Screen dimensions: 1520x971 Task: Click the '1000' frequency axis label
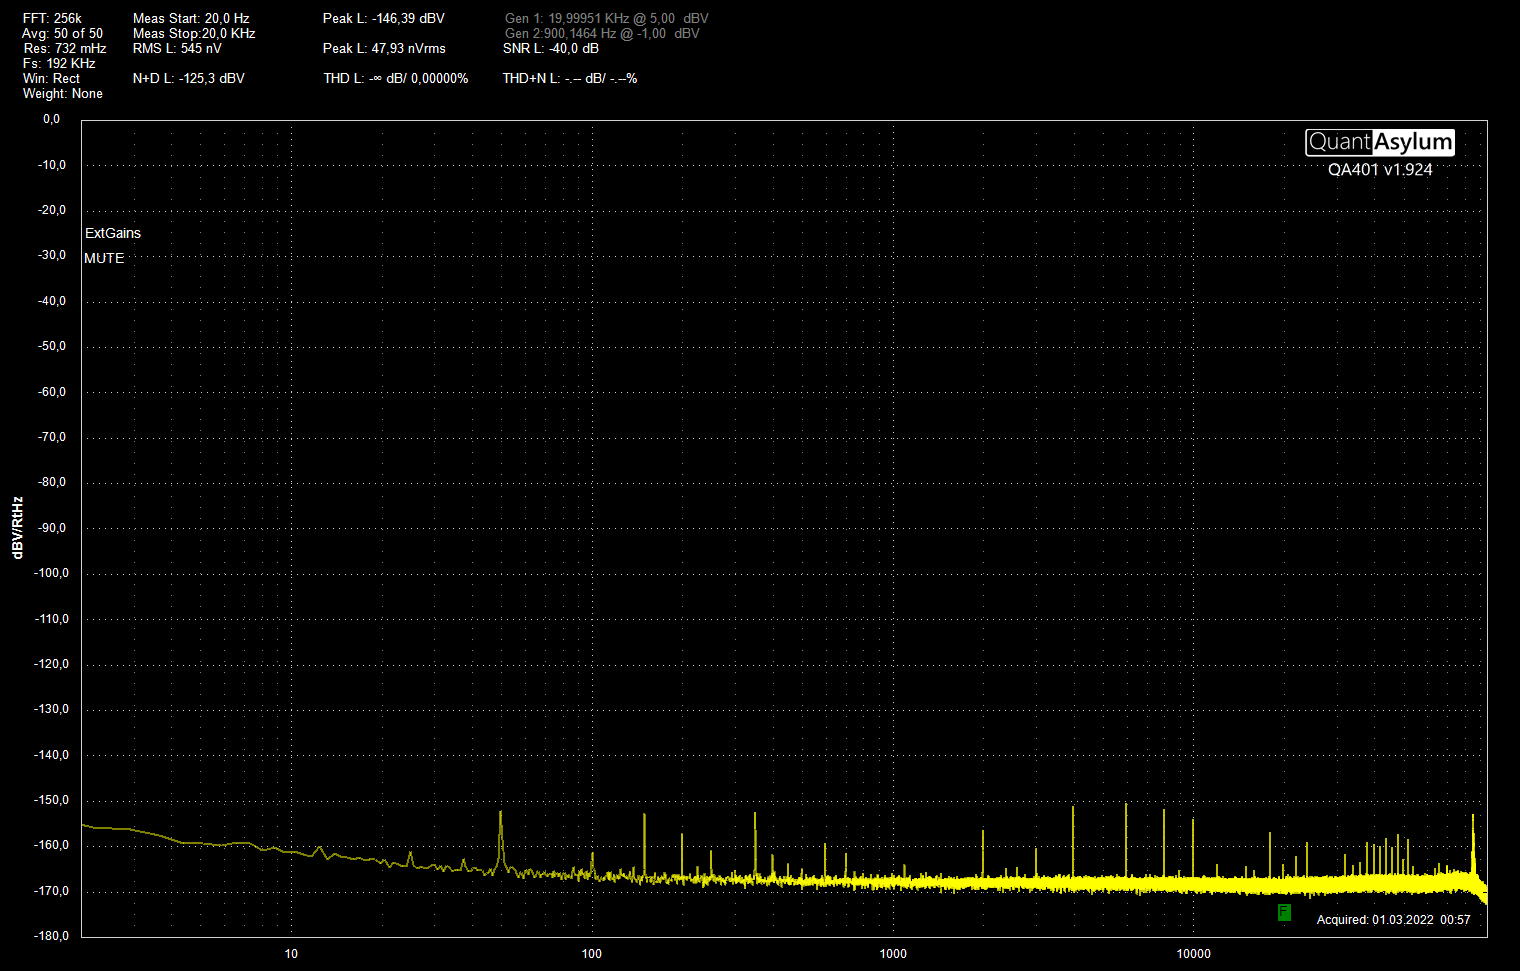coord(893,954)
